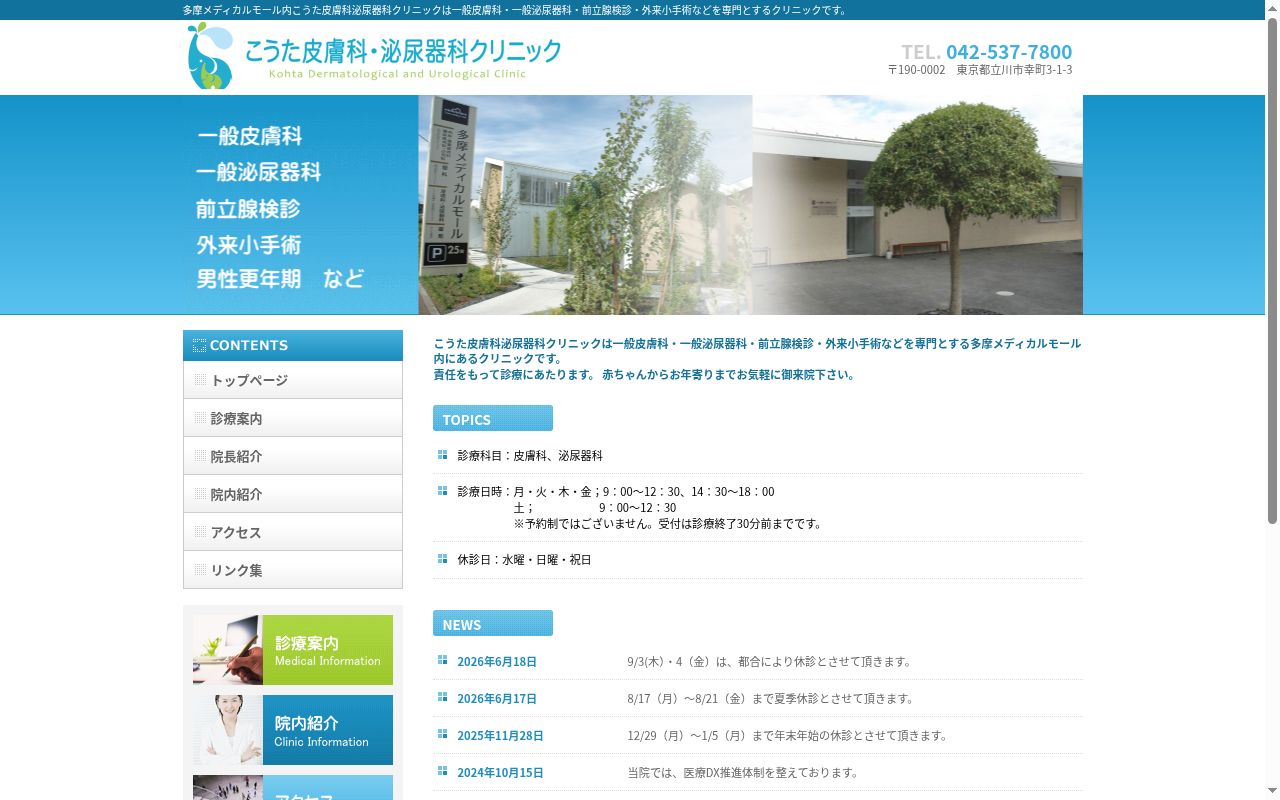Go to the アクセス menu item

[293, 532]
